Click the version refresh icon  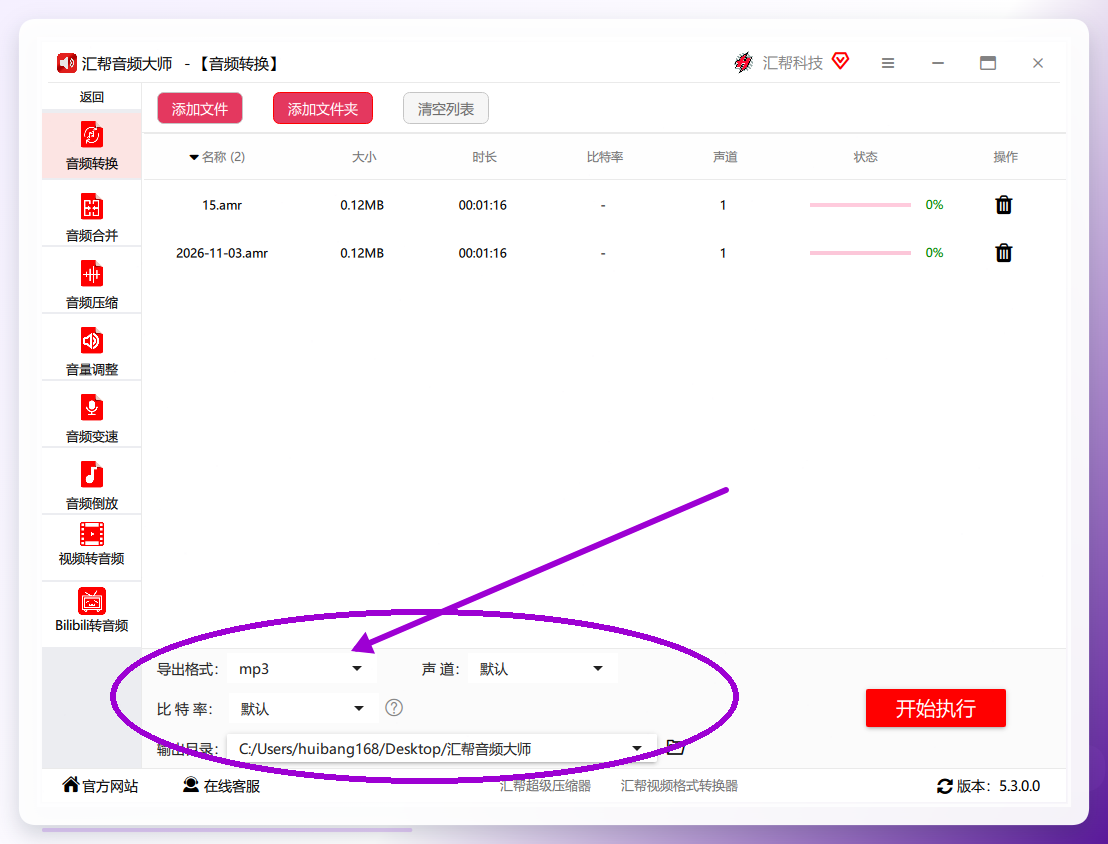(x=945, y=786)
